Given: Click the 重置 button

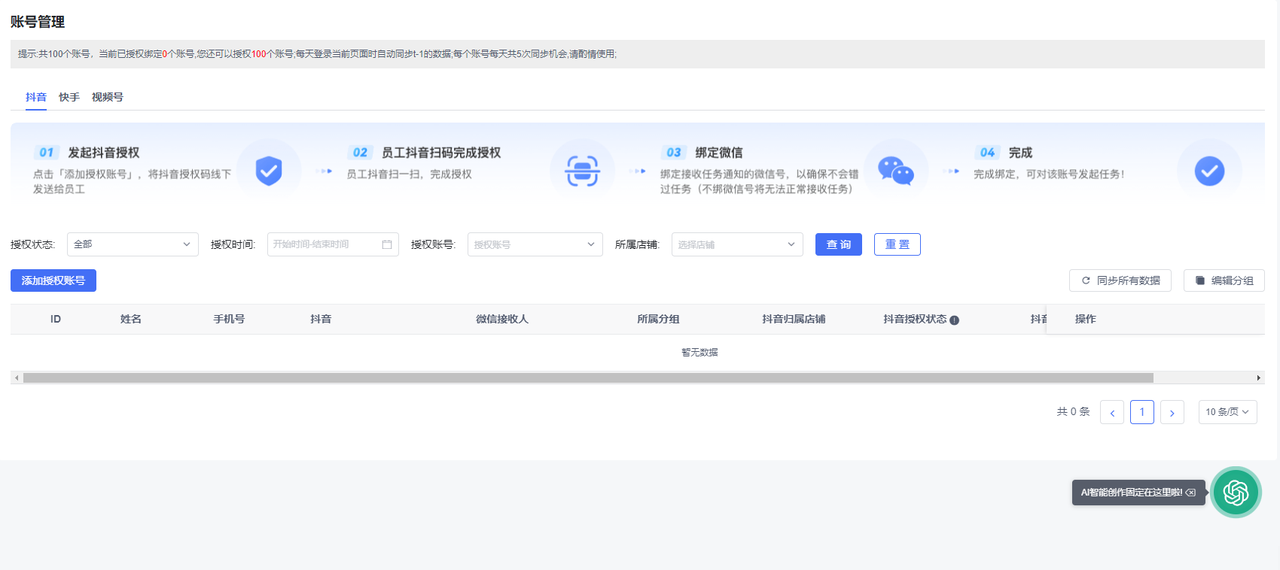Looking at the screenshot, I should pos(897,244).
